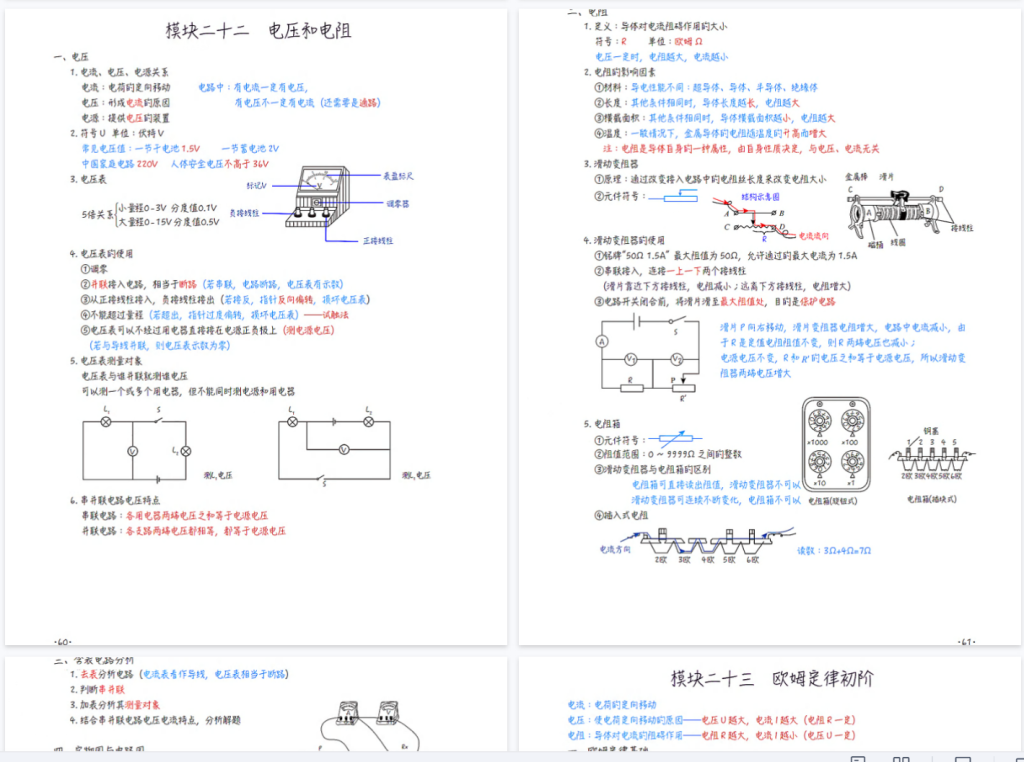Screen dimensions: 1024x762
Task: Click the step ①调零
Action: pyautogui.click(x=94, y=269)
